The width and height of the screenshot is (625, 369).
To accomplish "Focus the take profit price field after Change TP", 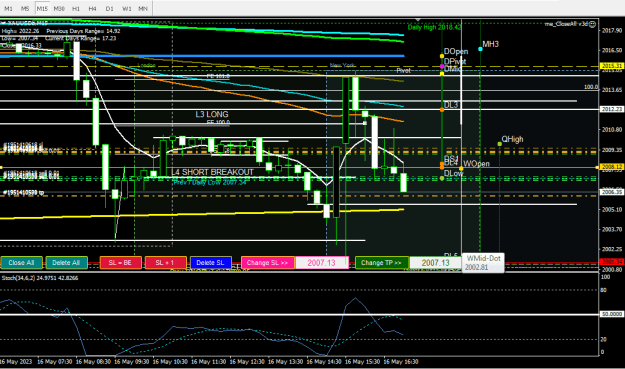I will (x=436, y=263).
